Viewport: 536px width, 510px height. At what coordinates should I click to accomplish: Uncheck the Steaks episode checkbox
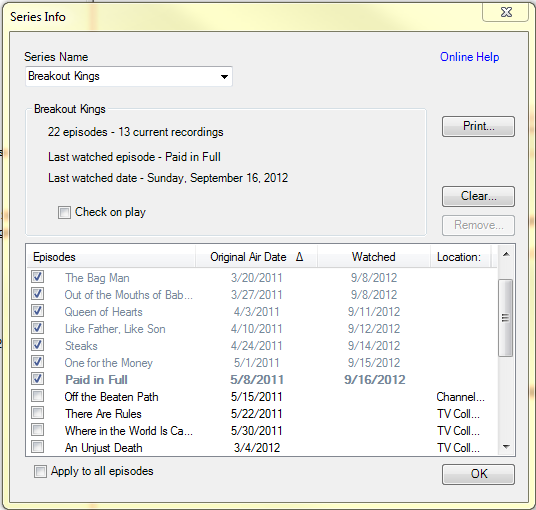pos(37,345)
